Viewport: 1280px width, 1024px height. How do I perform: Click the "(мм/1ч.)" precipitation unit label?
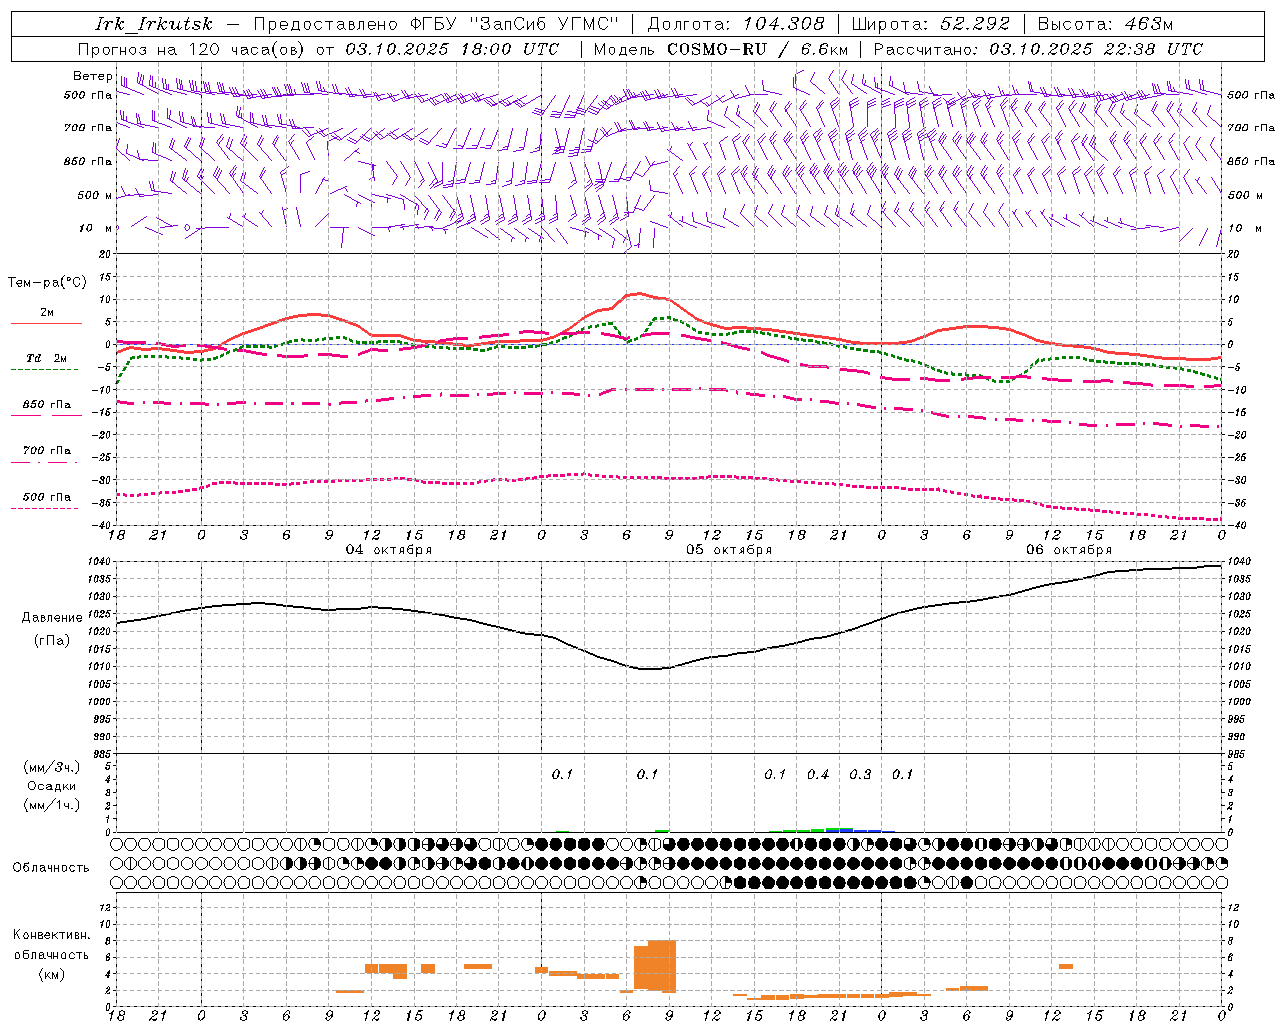click(x=52, y=805)
